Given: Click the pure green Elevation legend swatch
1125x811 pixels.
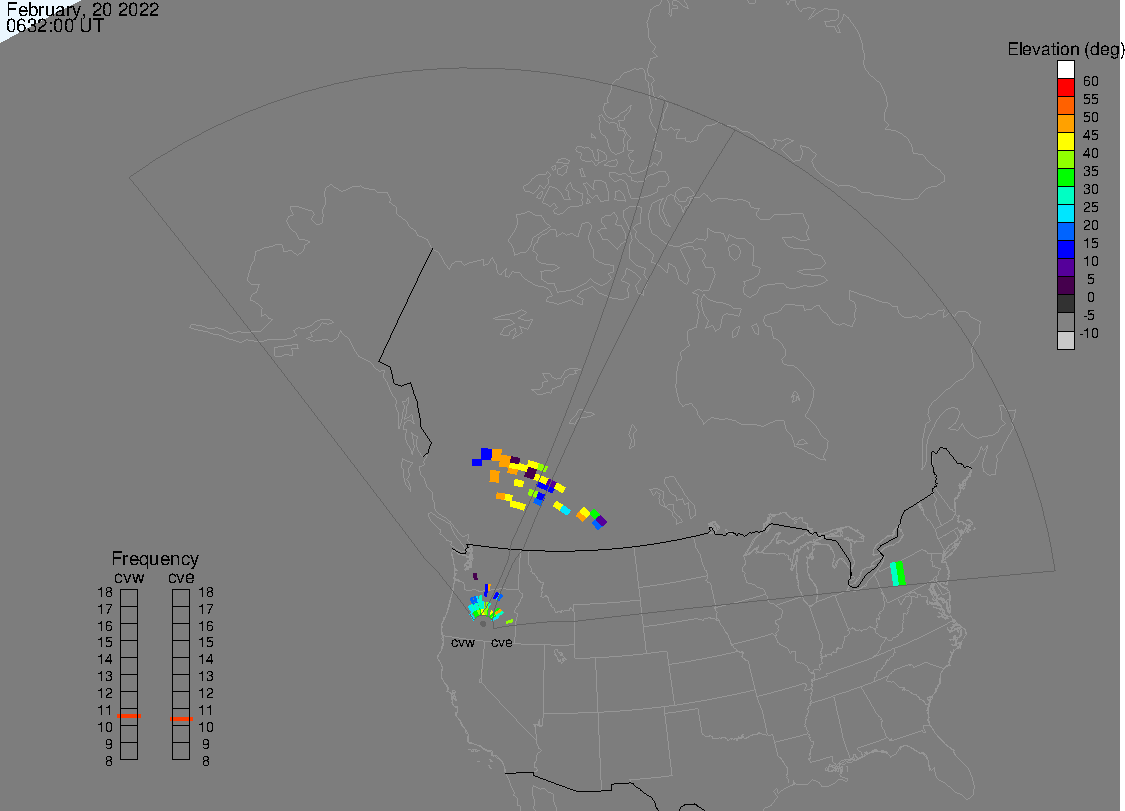Looking at the screenshot, I should coord(1066,178).
